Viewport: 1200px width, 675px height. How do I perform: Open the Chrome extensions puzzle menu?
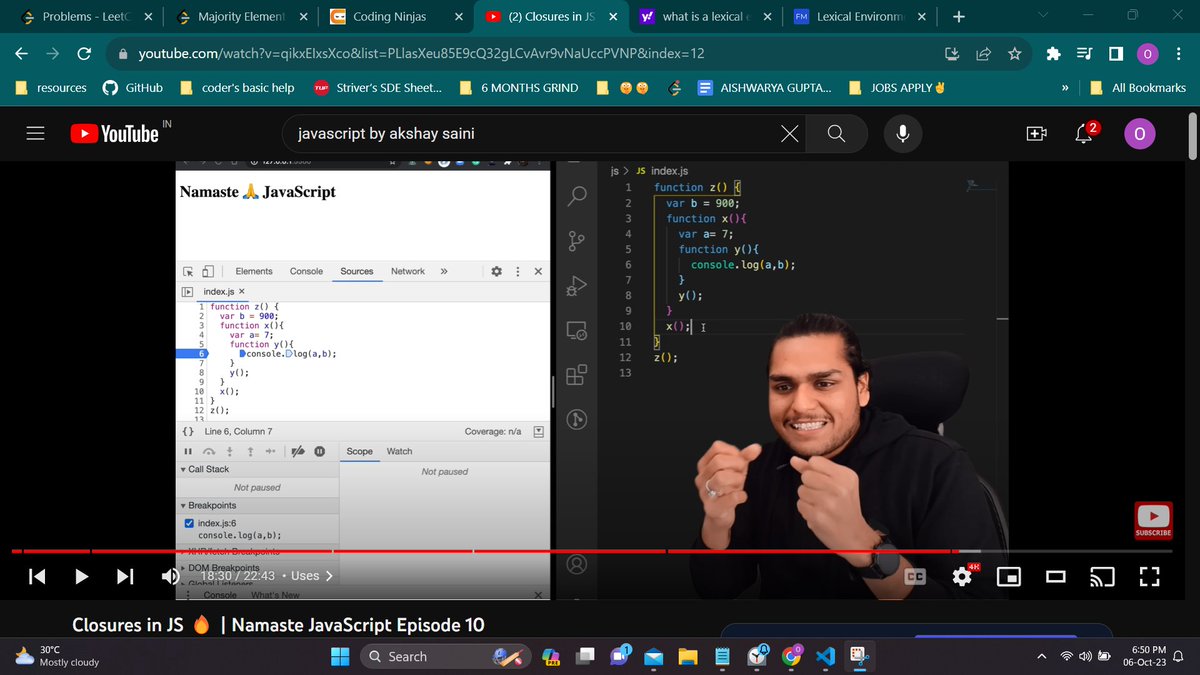pos(1053,53)
